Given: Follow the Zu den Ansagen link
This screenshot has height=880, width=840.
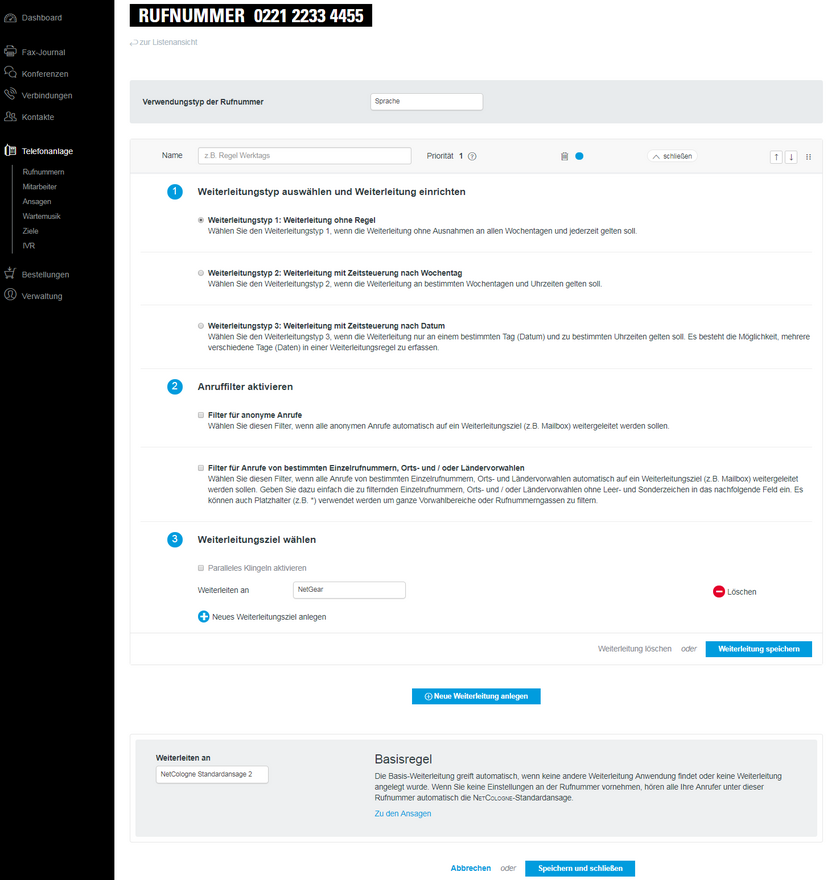Looking at the screenshot, I should coord(402,814).
